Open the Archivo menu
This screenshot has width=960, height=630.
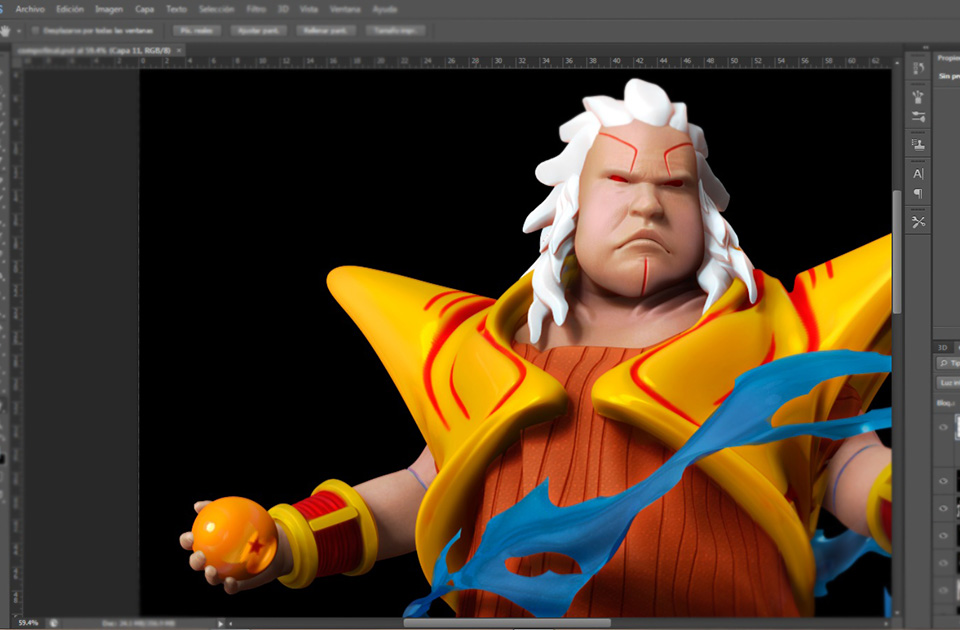click(30, 9)
